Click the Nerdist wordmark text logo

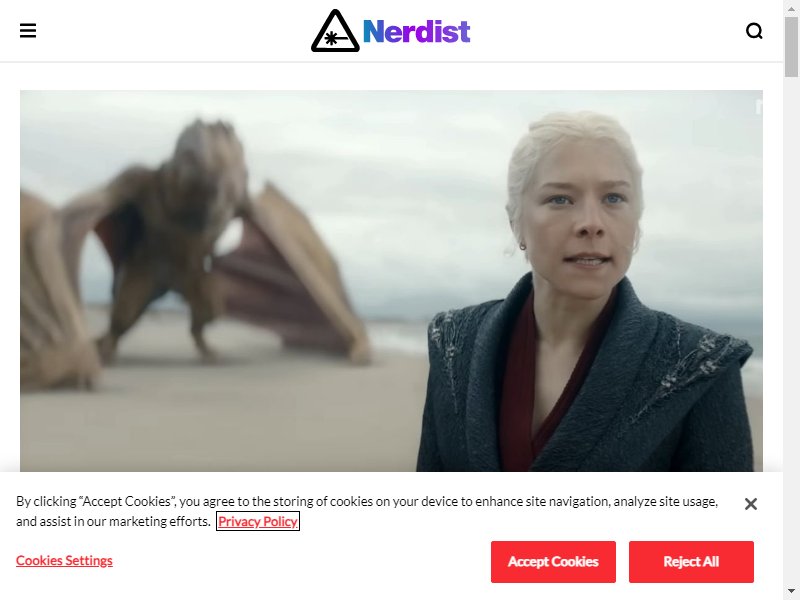[416, 31]
